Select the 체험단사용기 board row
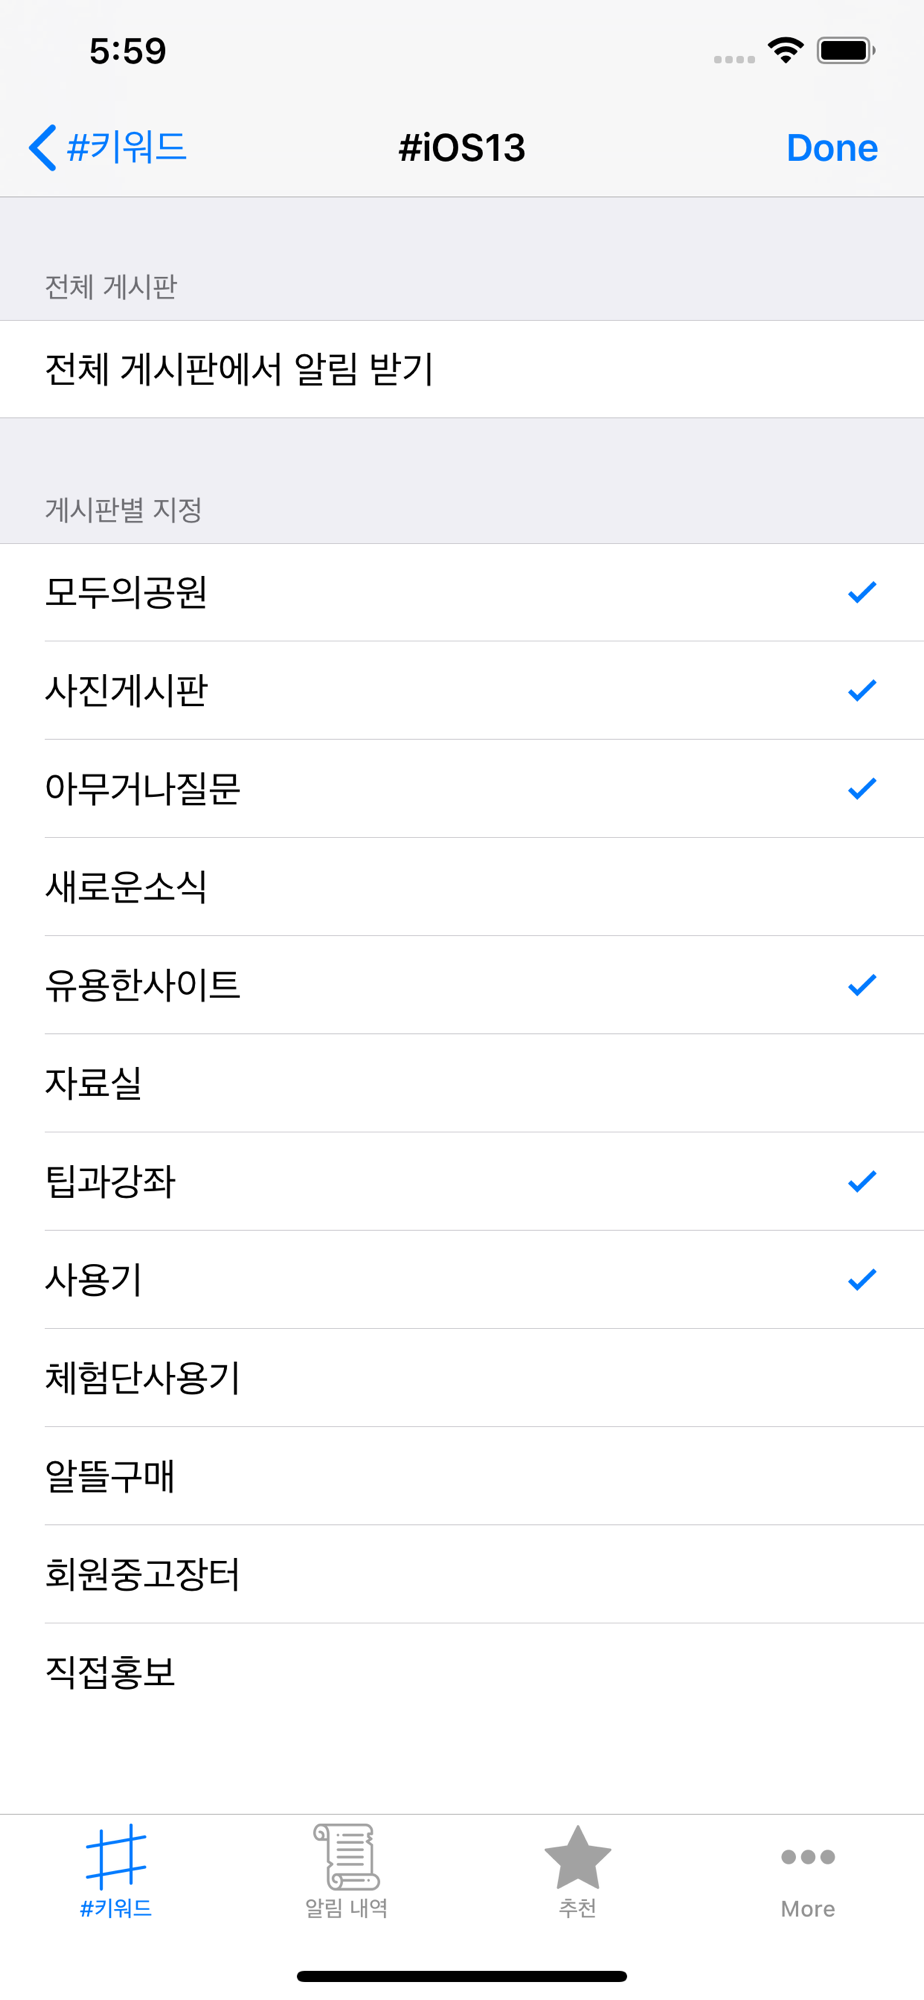This screenshot has height=2000, width=924. tap(462, 1378)
